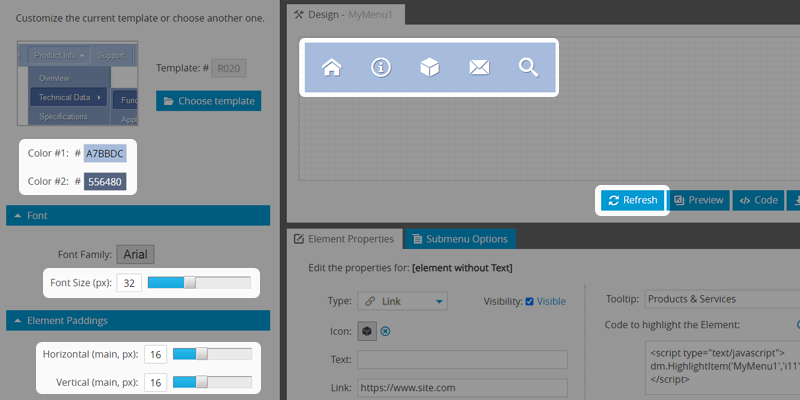Click the Vertical padding value field
This screenshot has height=400, width=800.
[x=156, y=382]
